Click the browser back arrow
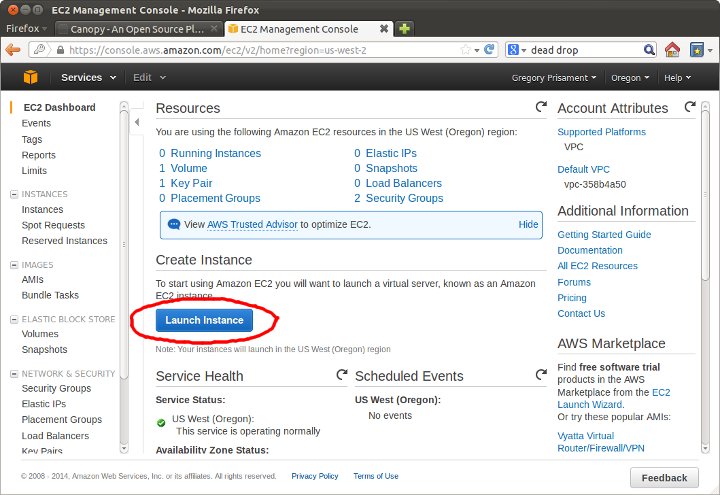720x495 pixels. point(13,50)
